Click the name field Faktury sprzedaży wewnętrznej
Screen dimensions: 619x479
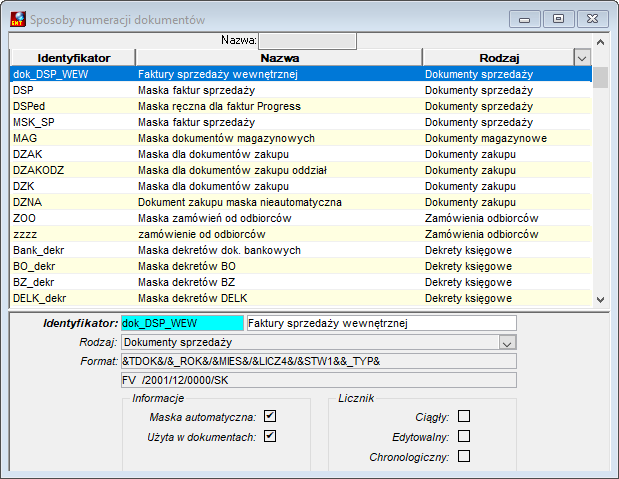coord(382,323)
